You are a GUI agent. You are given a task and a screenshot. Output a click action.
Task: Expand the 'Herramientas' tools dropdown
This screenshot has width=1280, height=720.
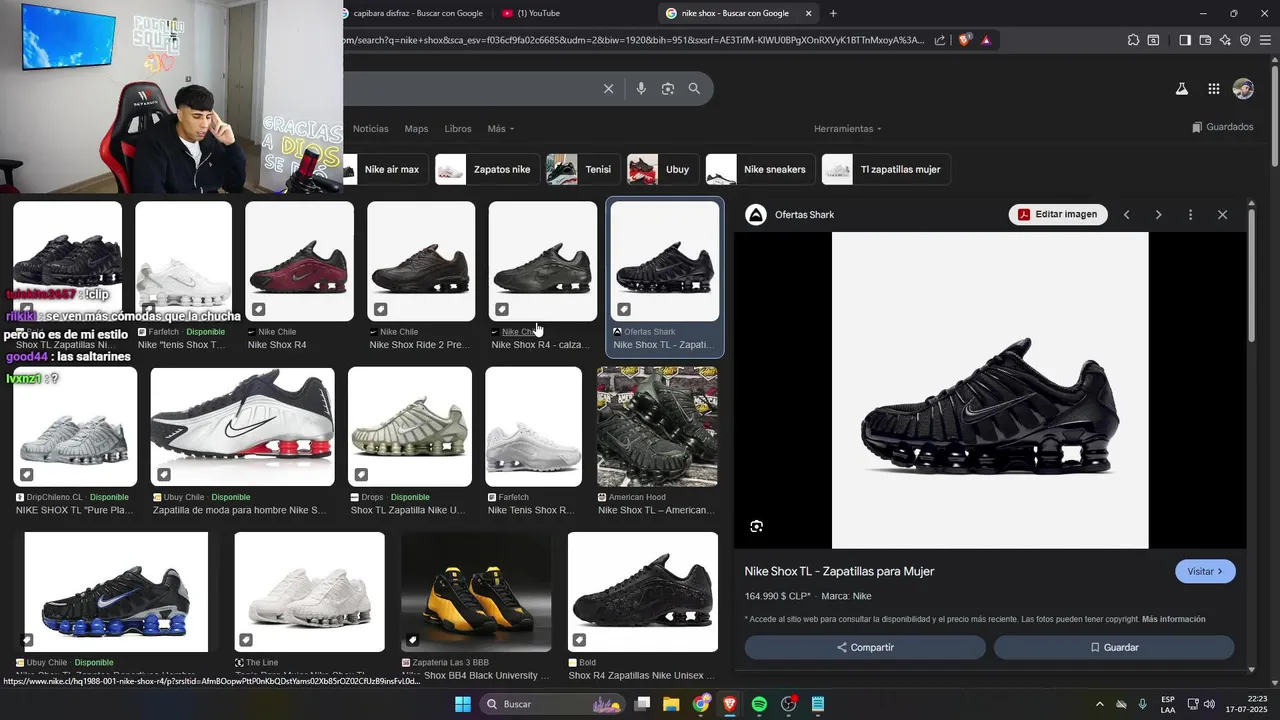[x=848, y=129]
